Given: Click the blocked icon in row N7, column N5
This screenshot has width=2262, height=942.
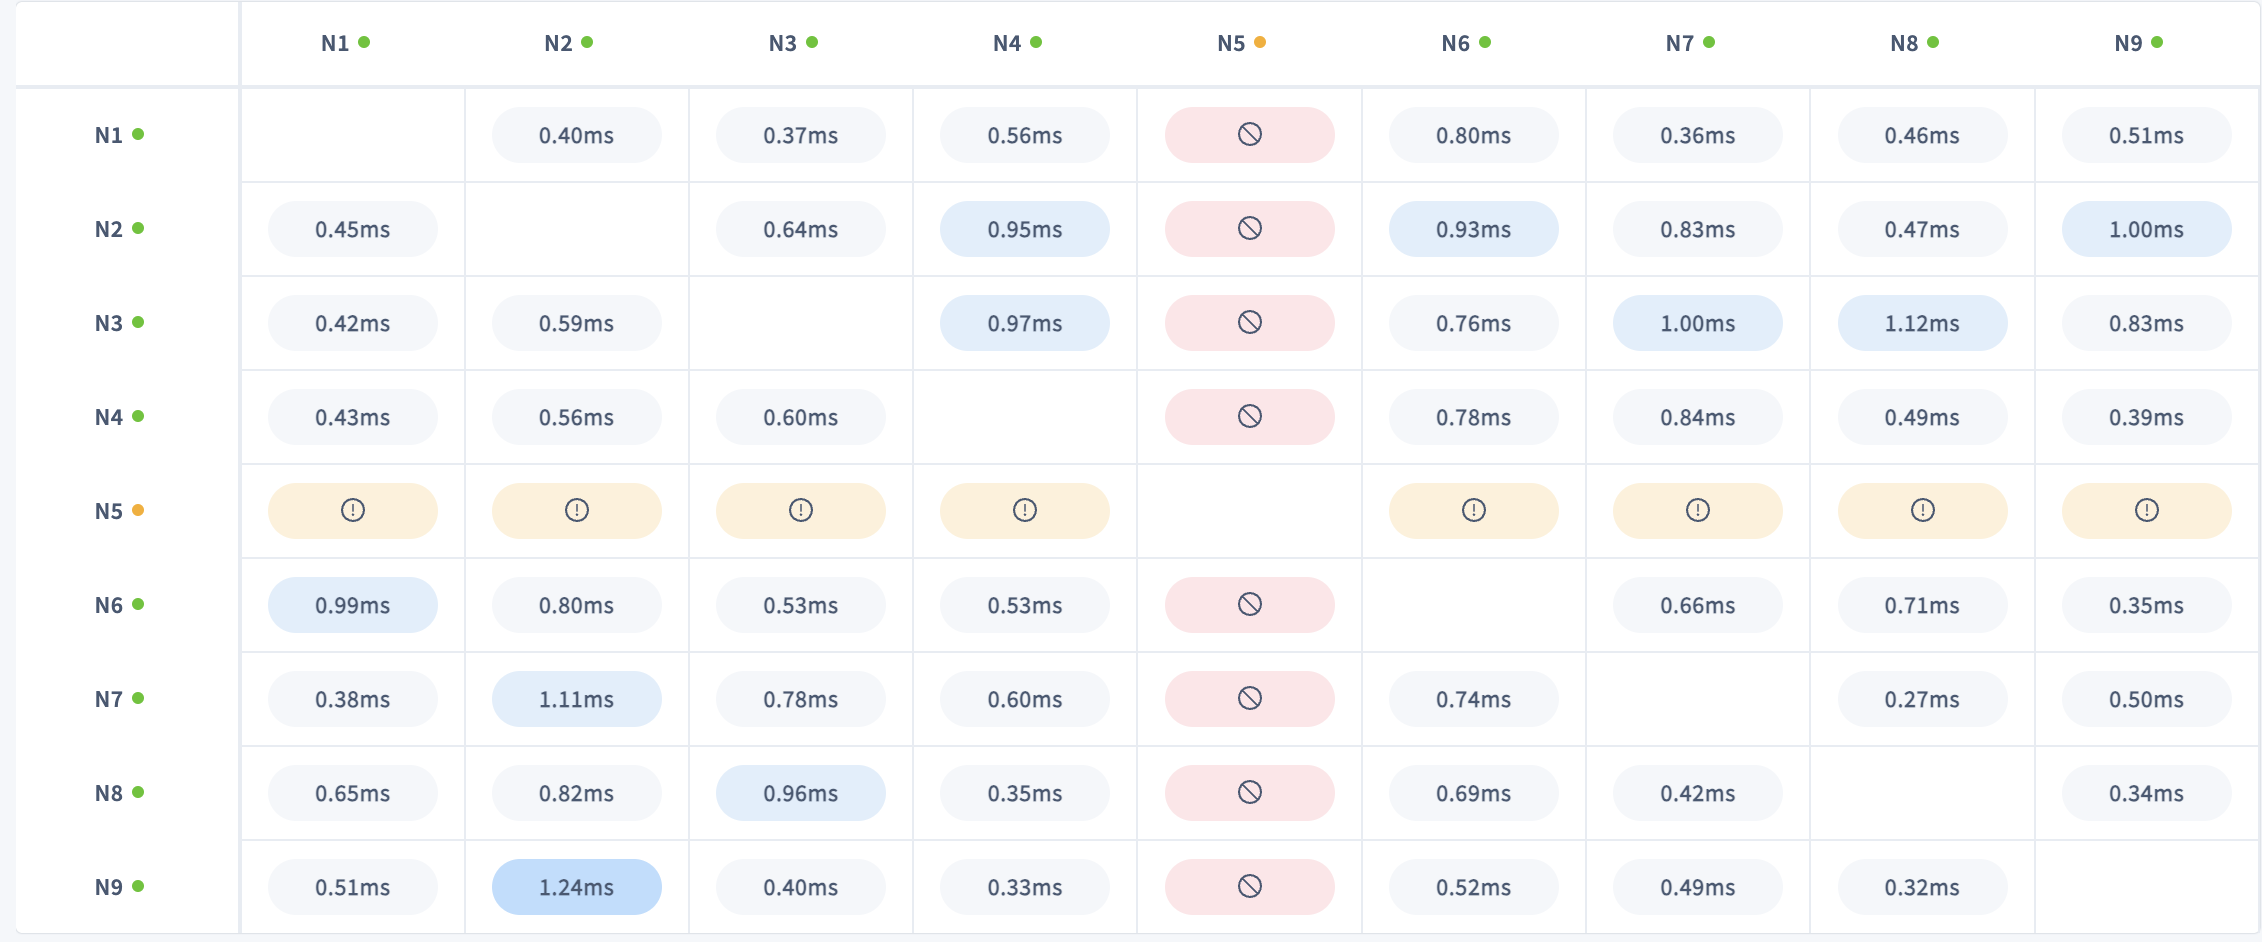Looking at the screenshot, I should [1249, 699].
